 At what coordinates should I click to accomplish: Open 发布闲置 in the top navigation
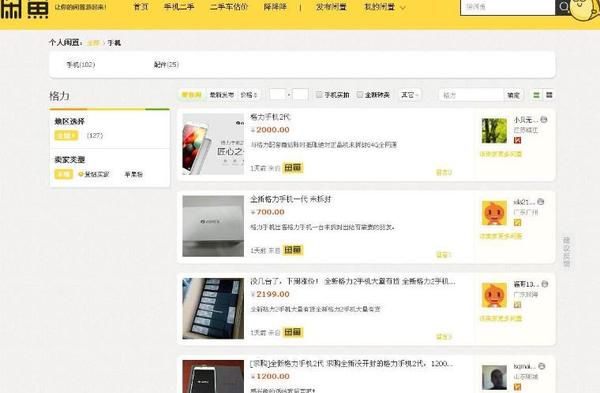click(331, 7)
